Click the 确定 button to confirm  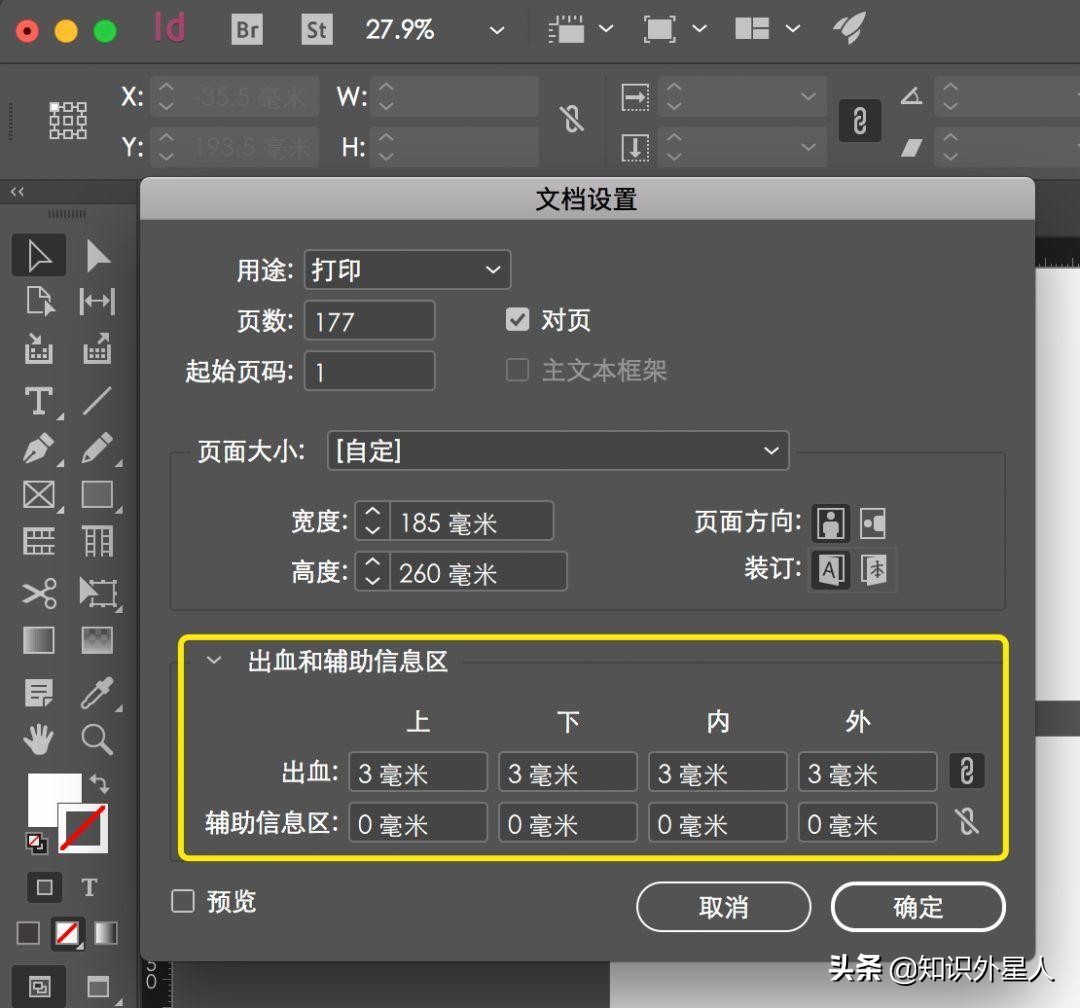[917, 906]
